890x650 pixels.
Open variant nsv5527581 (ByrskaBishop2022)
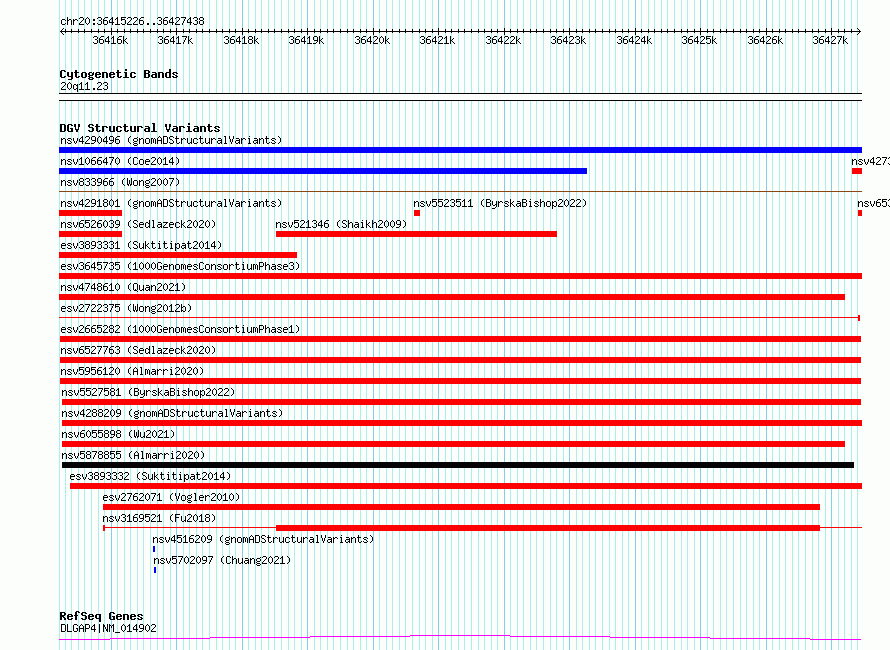tap(148, 392)
